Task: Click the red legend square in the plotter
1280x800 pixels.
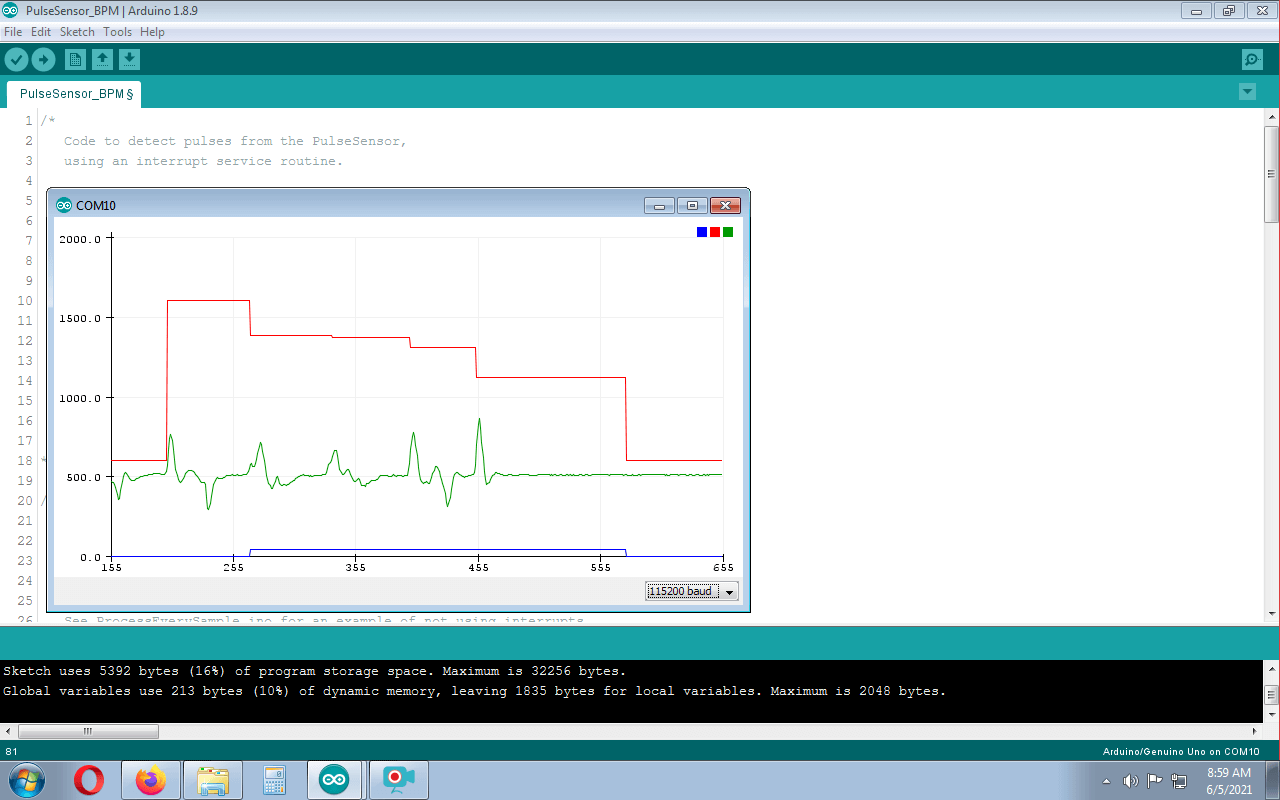Action: coord(714,231)
